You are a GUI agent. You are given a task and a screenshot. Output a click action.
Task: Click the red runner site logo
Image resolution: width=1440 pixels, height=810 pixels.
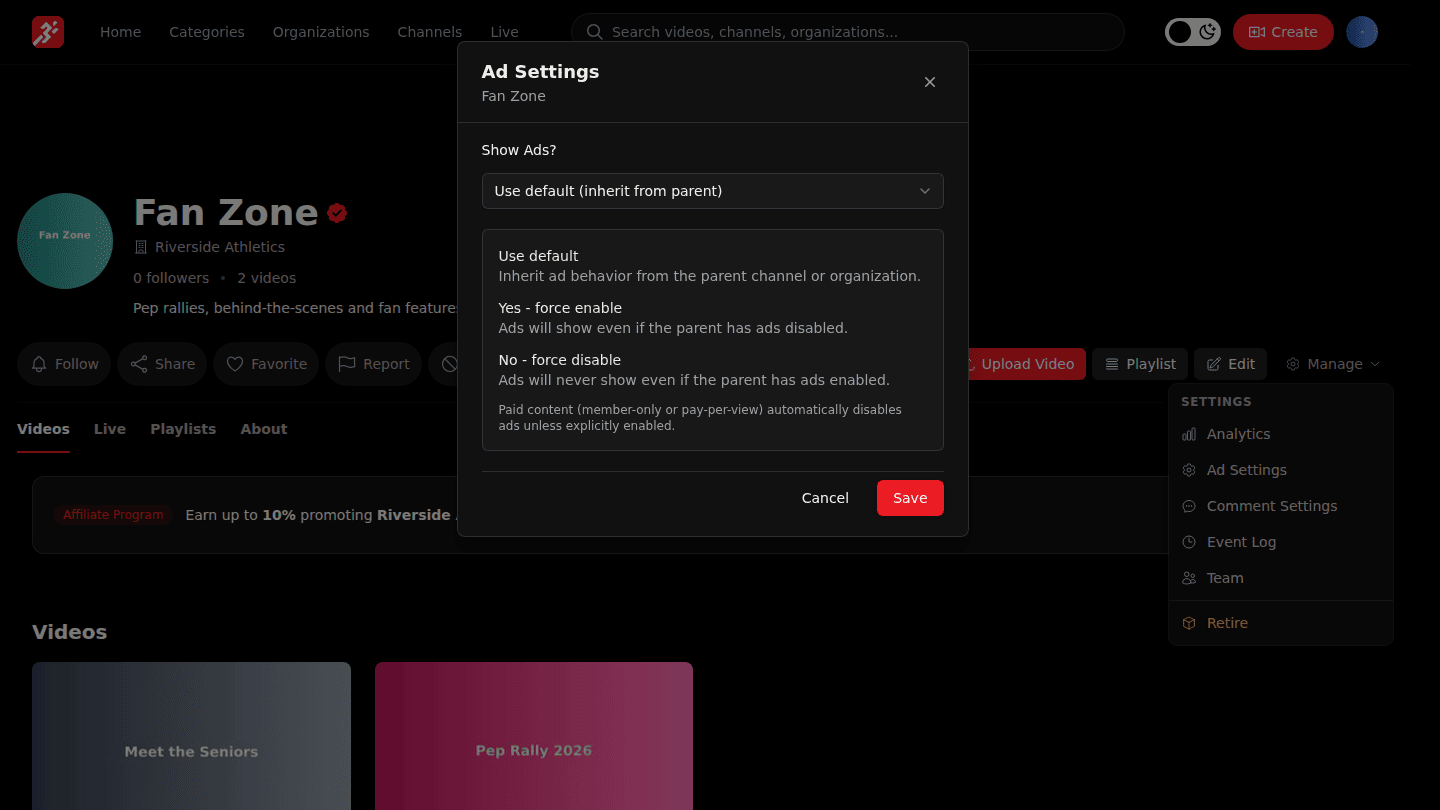tap(48, 32)
